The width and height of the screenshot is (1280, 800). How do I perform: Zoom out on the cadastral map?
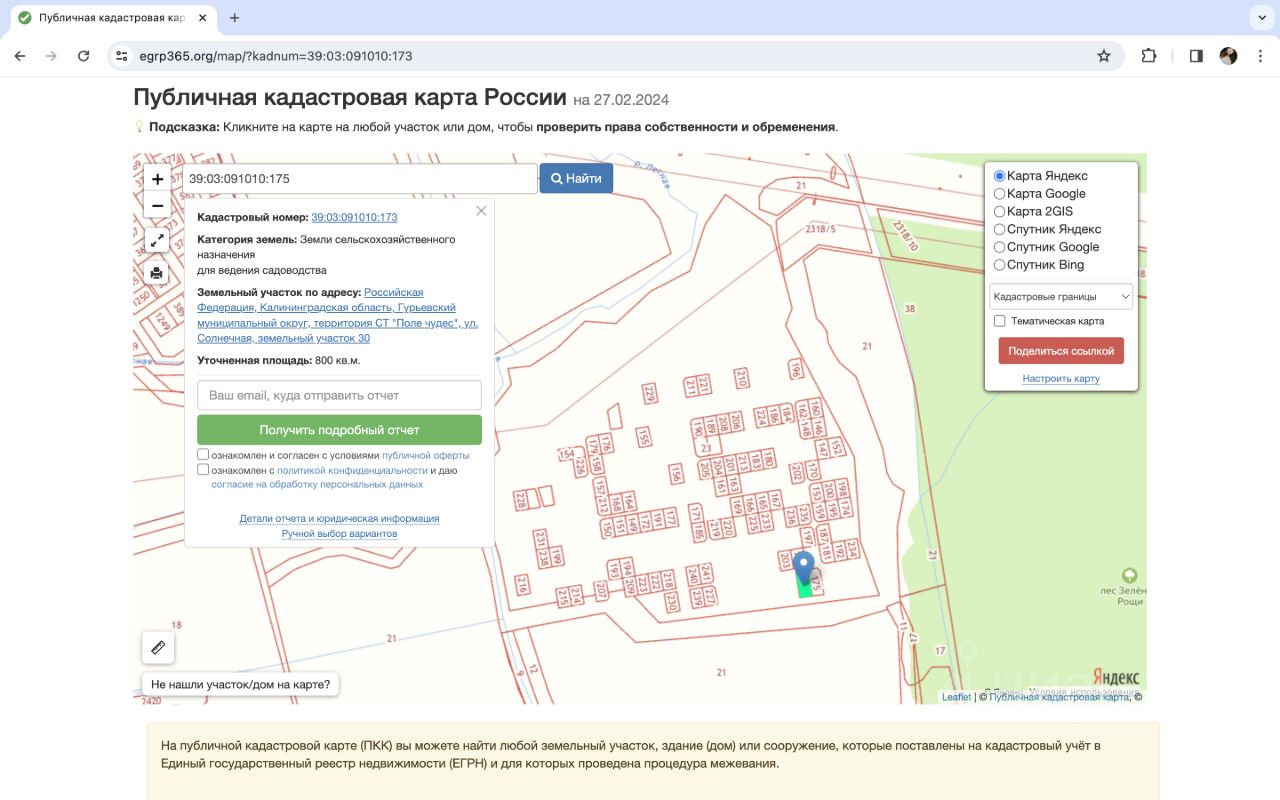click(157, 206)
